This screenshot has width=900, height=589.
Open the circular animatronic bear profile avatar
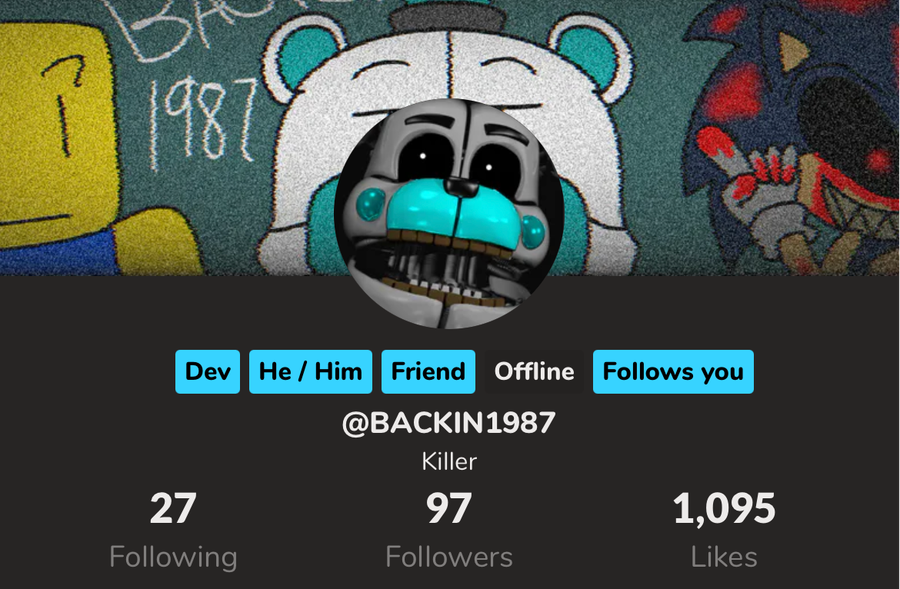[x=449, y=214]
